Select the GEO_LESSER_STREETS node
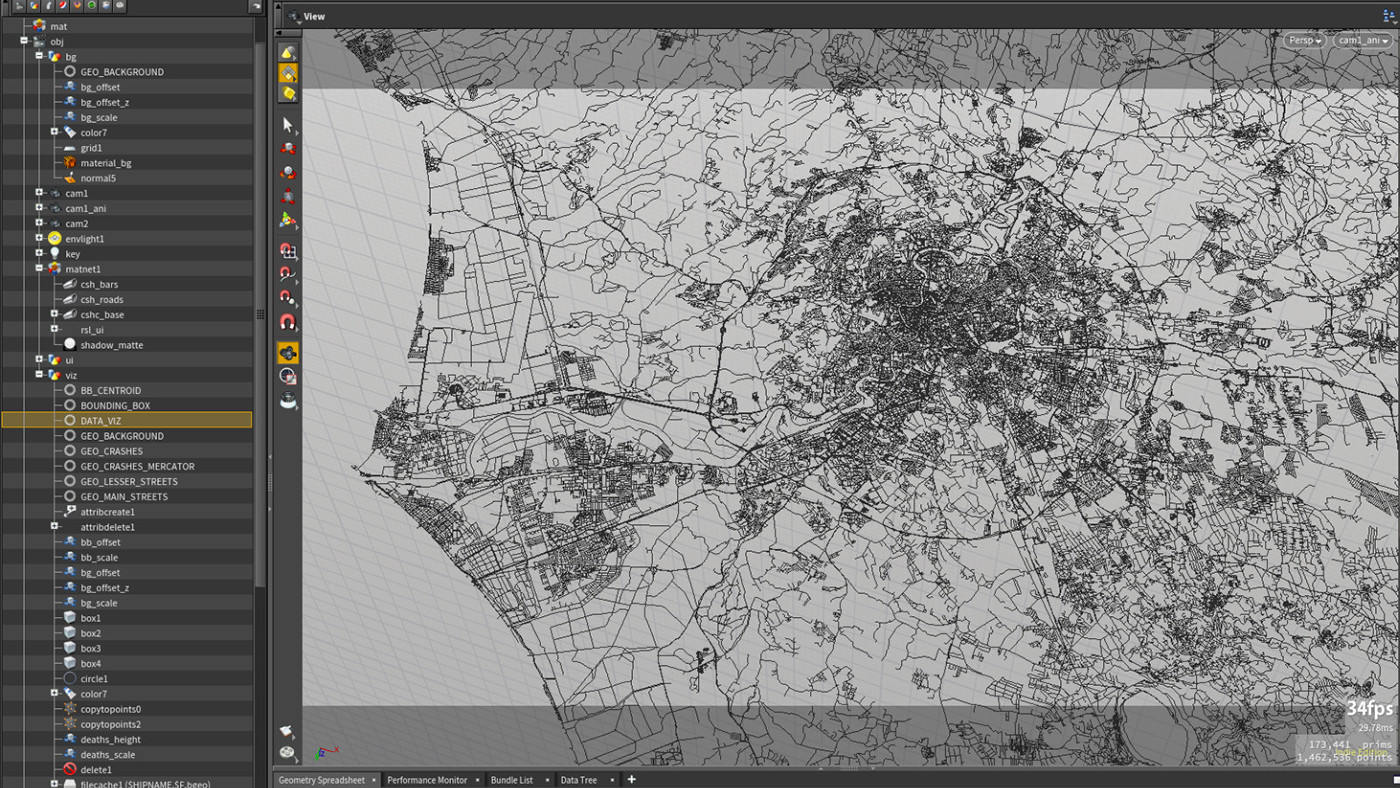This screenshot has width=1400, height=788. pyautogui.click(x=129, y=481)
